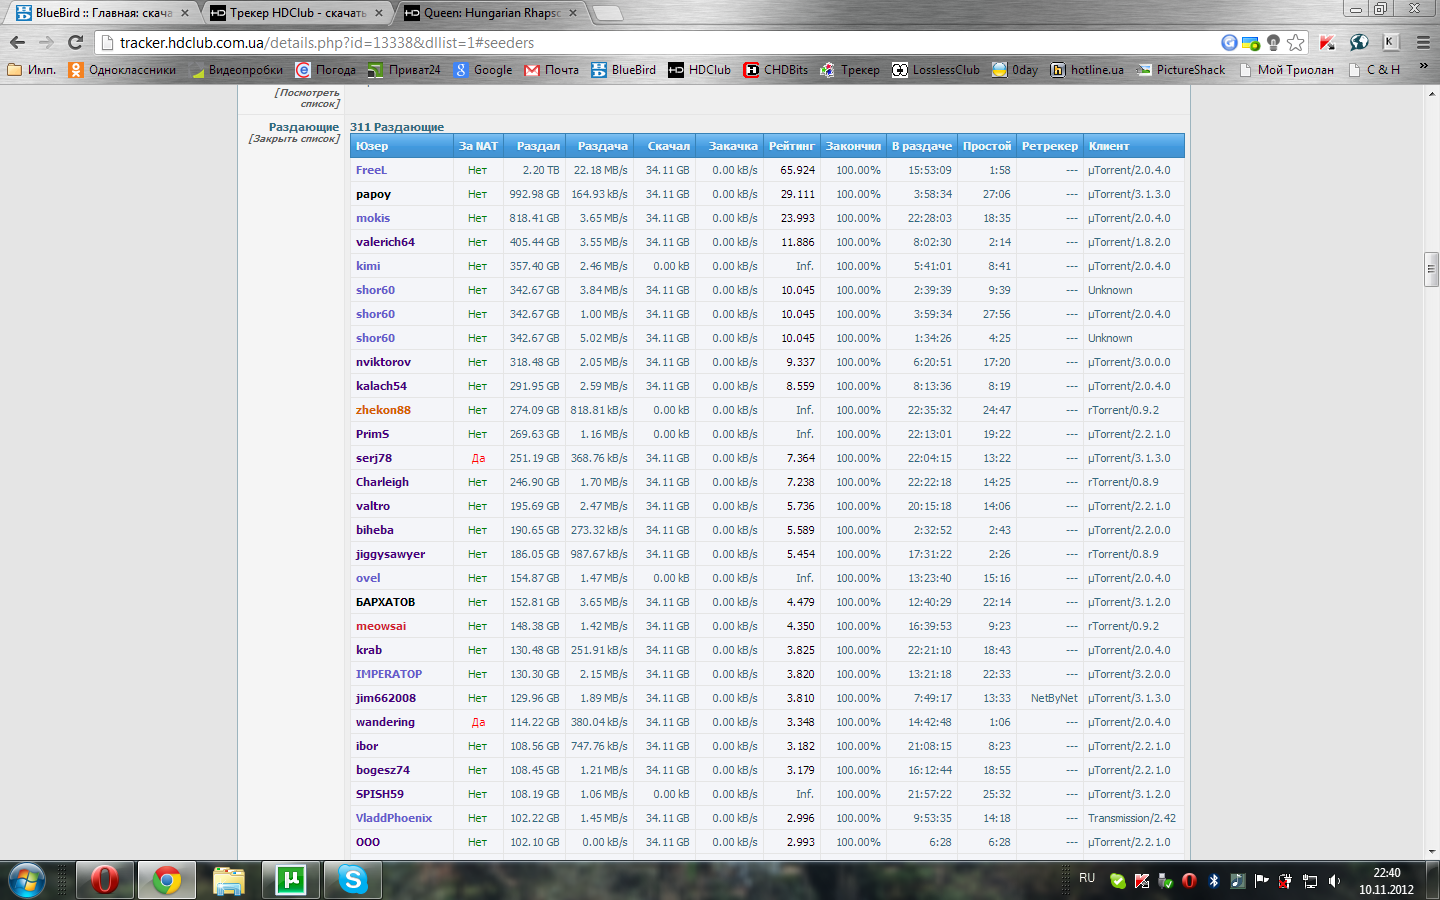Click the volume speaker icon in the tray
The width and height of the screenshot is (1440, 900).
click(1334, 881)
